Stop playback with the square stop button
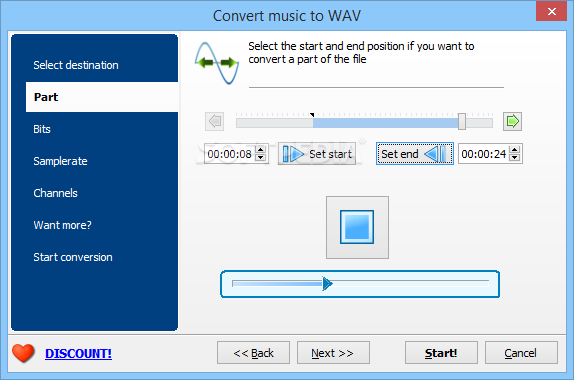The height and width of the screenshot is (380, 574). point(357,227)
